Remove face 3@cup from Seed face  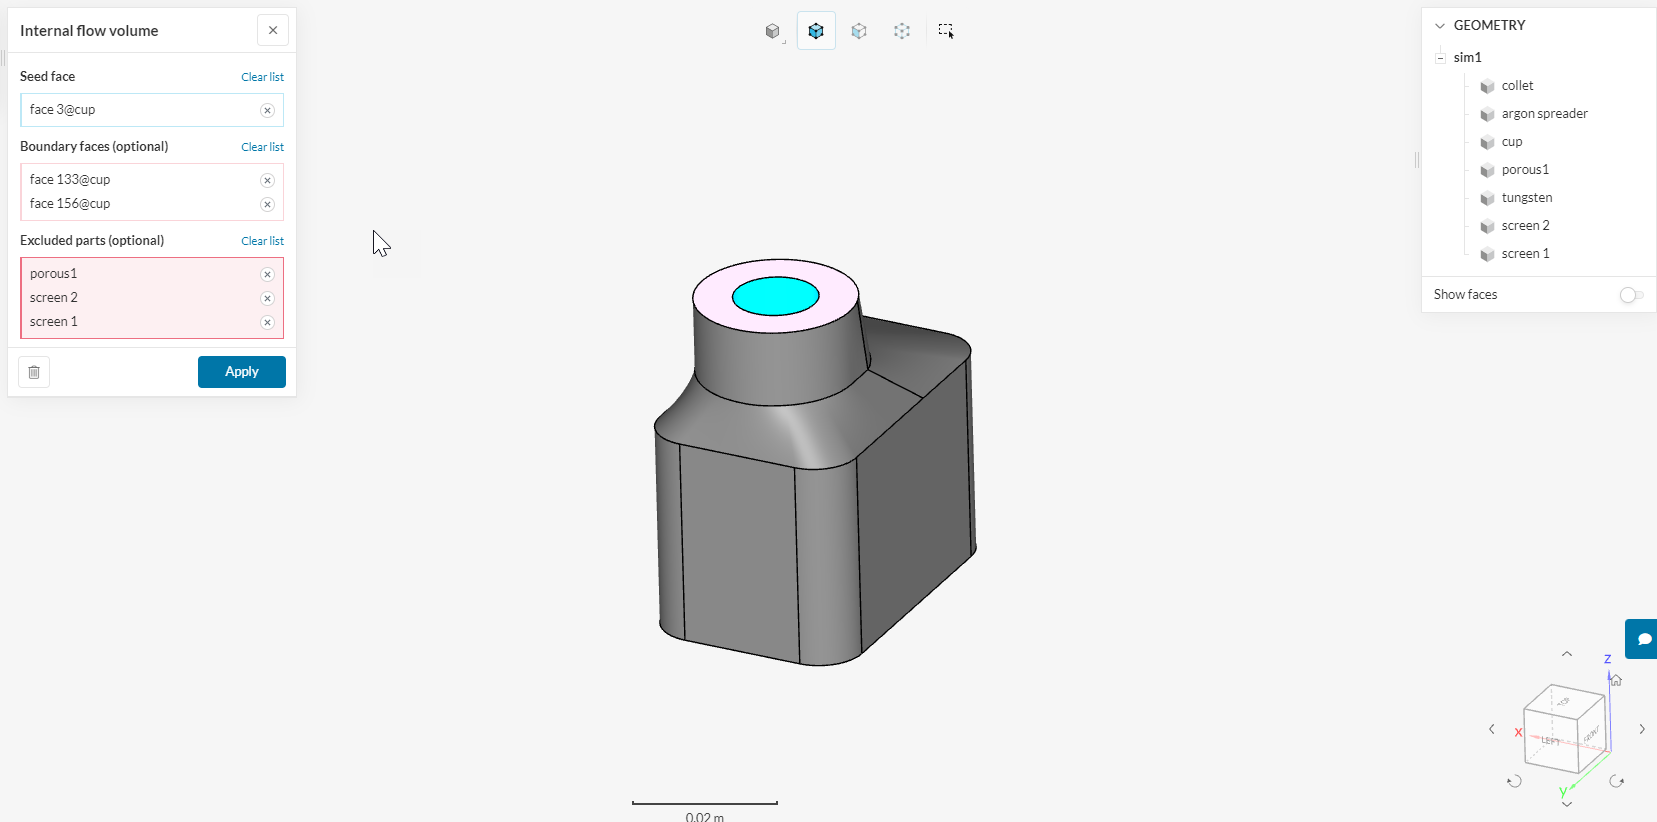pos(267,110)
